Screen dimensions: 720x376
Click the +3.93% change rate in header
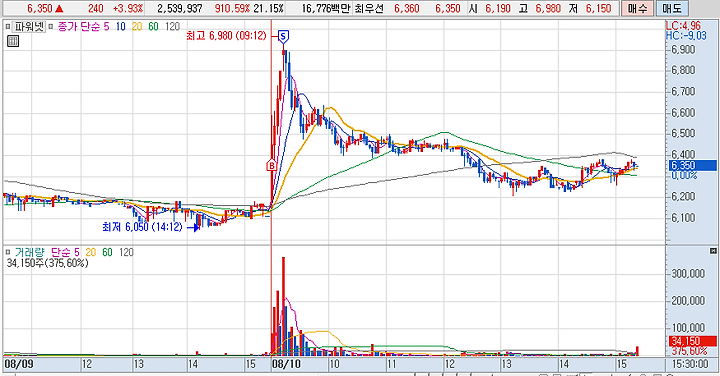click(x=128, y=8)
